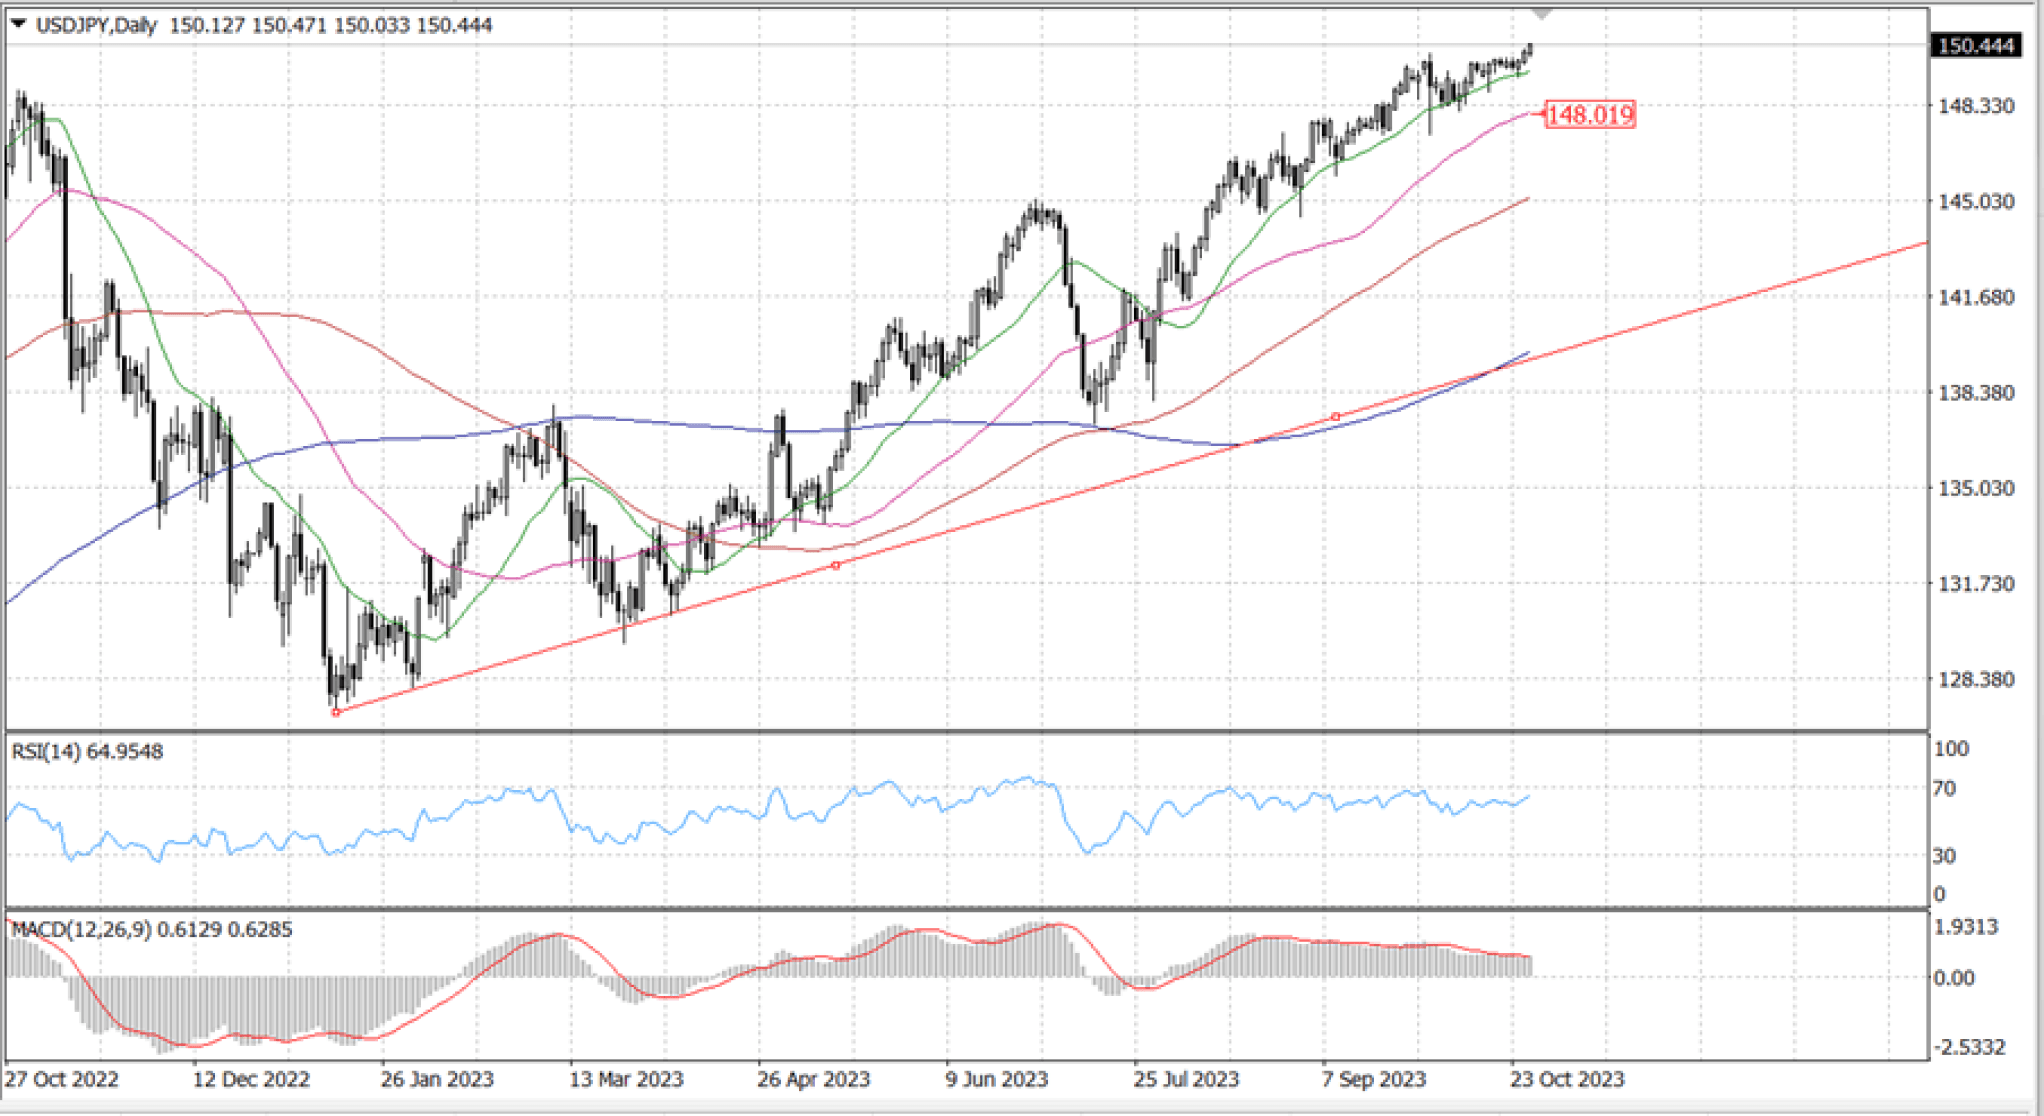Click the USDJPY,Daily chart title text
Image resolution: width=2044 pixels, height=1116 pixels.
point(96,25)
